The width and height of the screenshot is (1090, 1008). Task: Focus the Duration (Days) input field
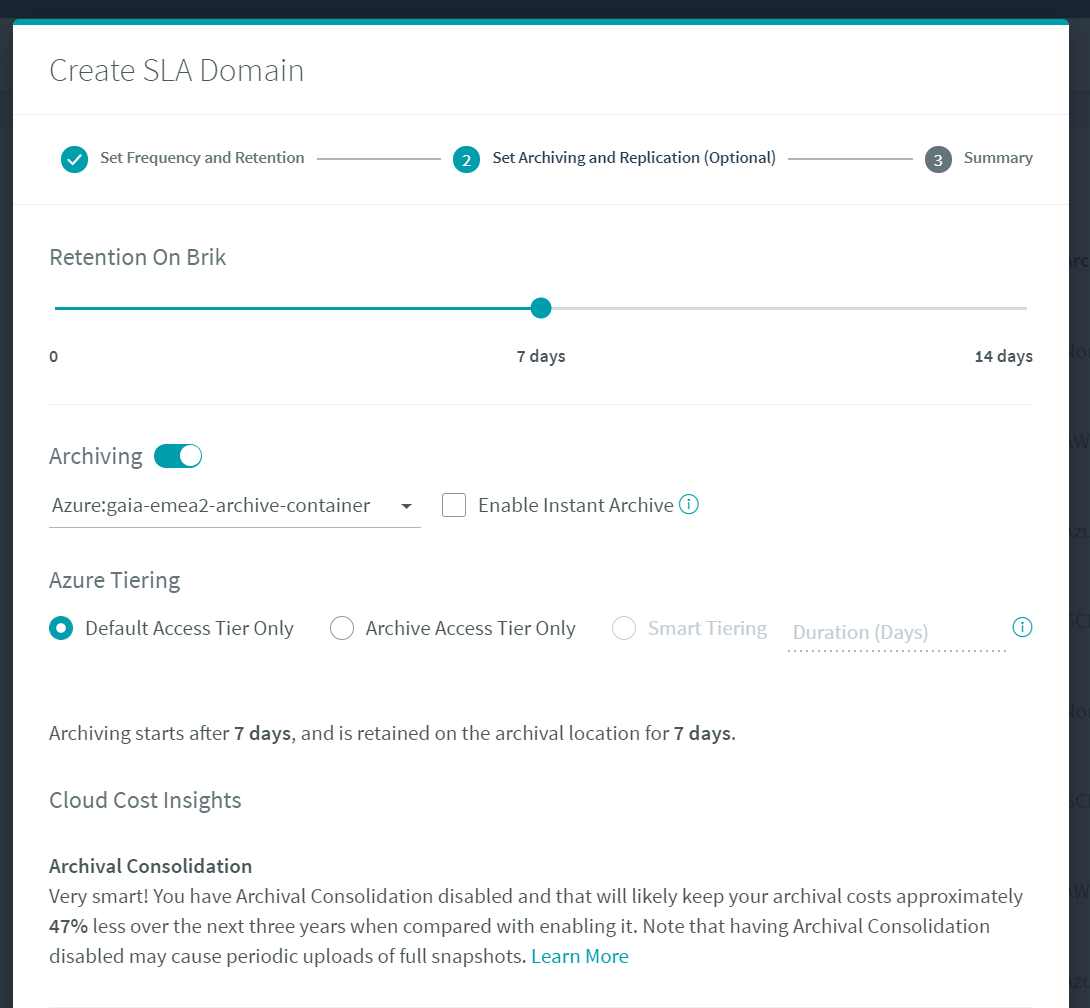tap(896, 632)
